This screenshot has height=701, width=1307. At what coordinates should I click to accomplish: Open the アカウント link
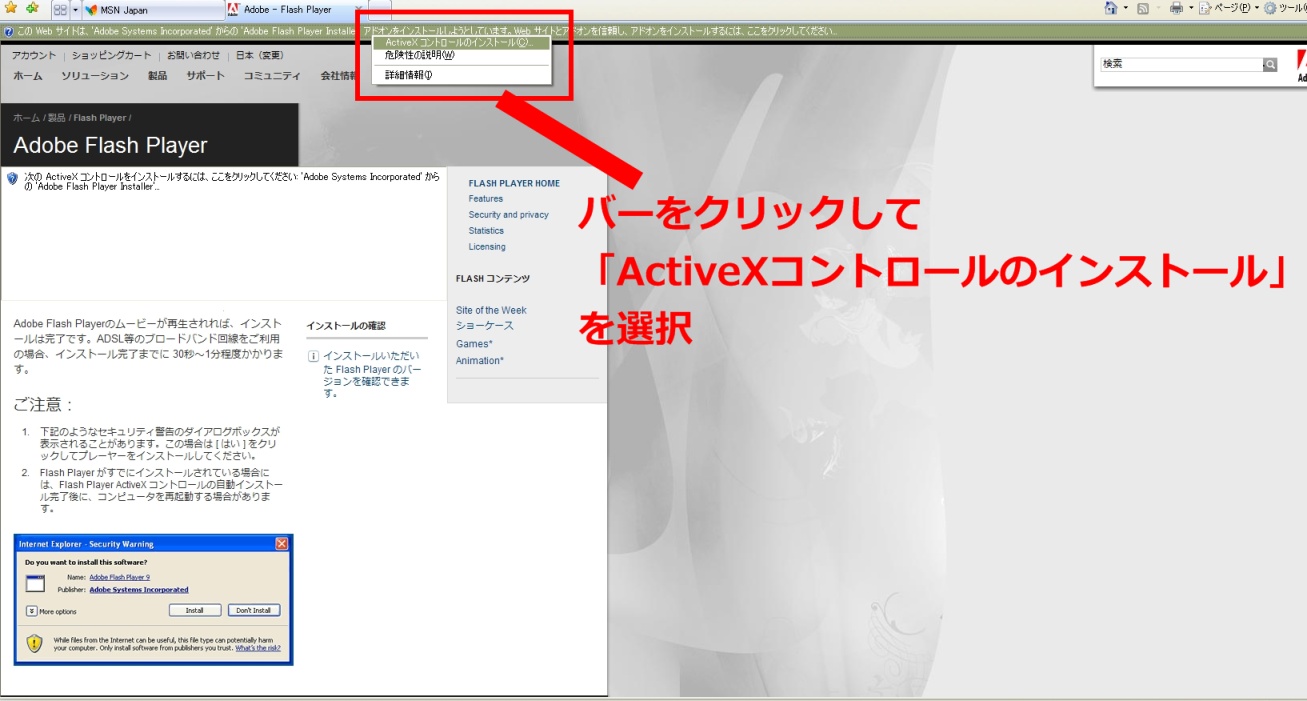click(x=34, y=55)
